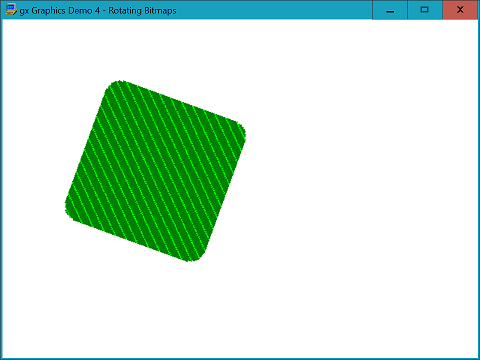Click the lower-left sloped edge of the green bitmap
Image resolution: width=480 pixels, height=360 pixels.
(x=130, y=239)
